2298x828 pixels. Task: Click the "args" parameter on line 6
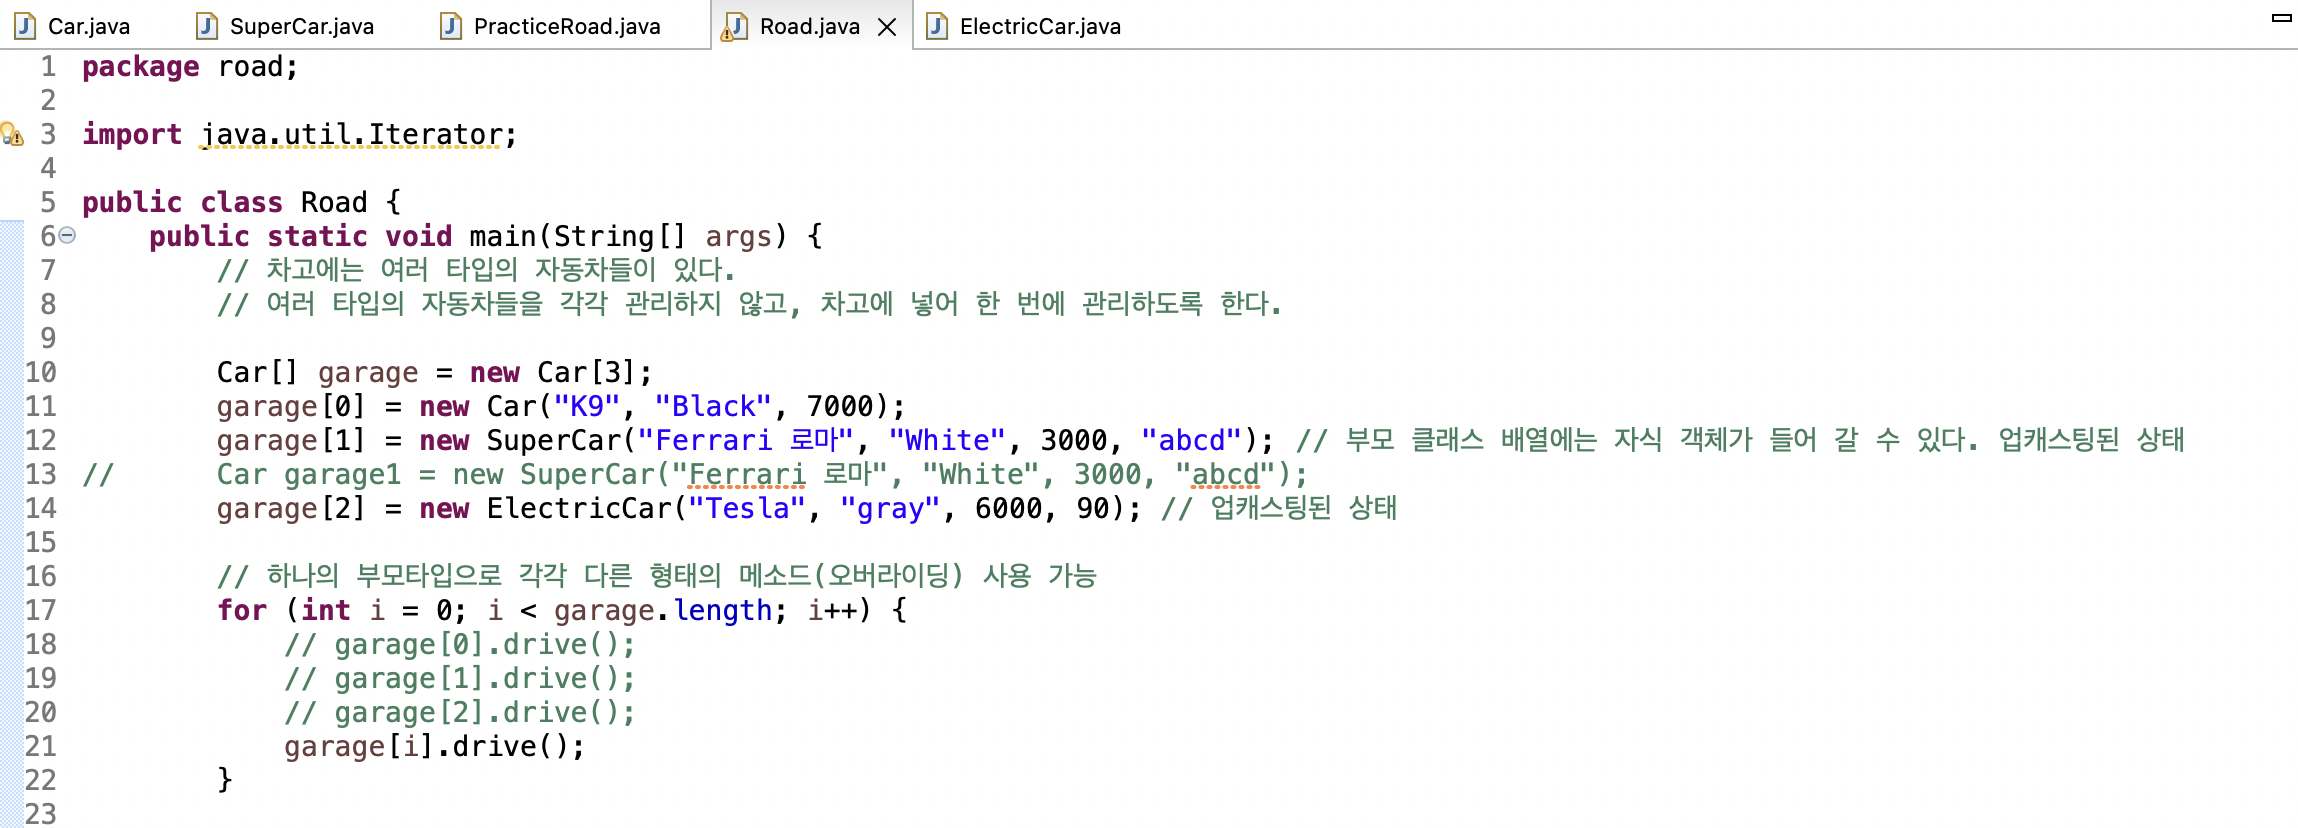(738, 237)
